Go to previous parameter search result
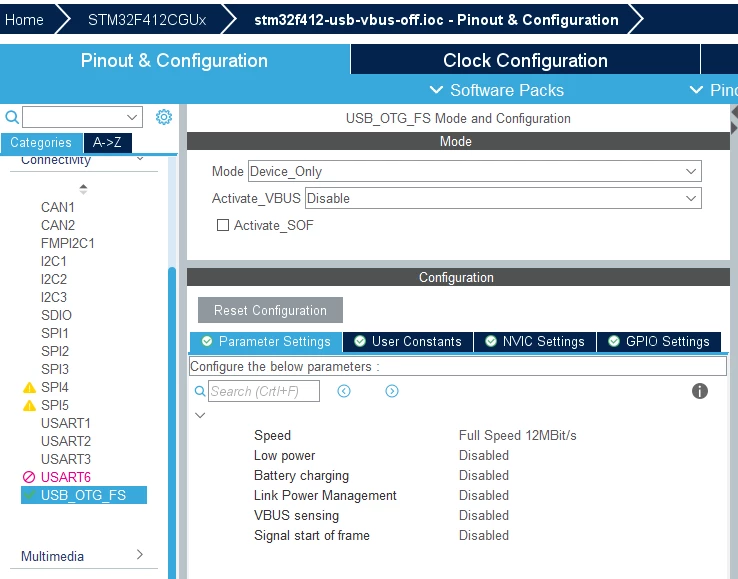Image resolution: width=738 pixels, height=579 pixels. [x=344, y=391]
